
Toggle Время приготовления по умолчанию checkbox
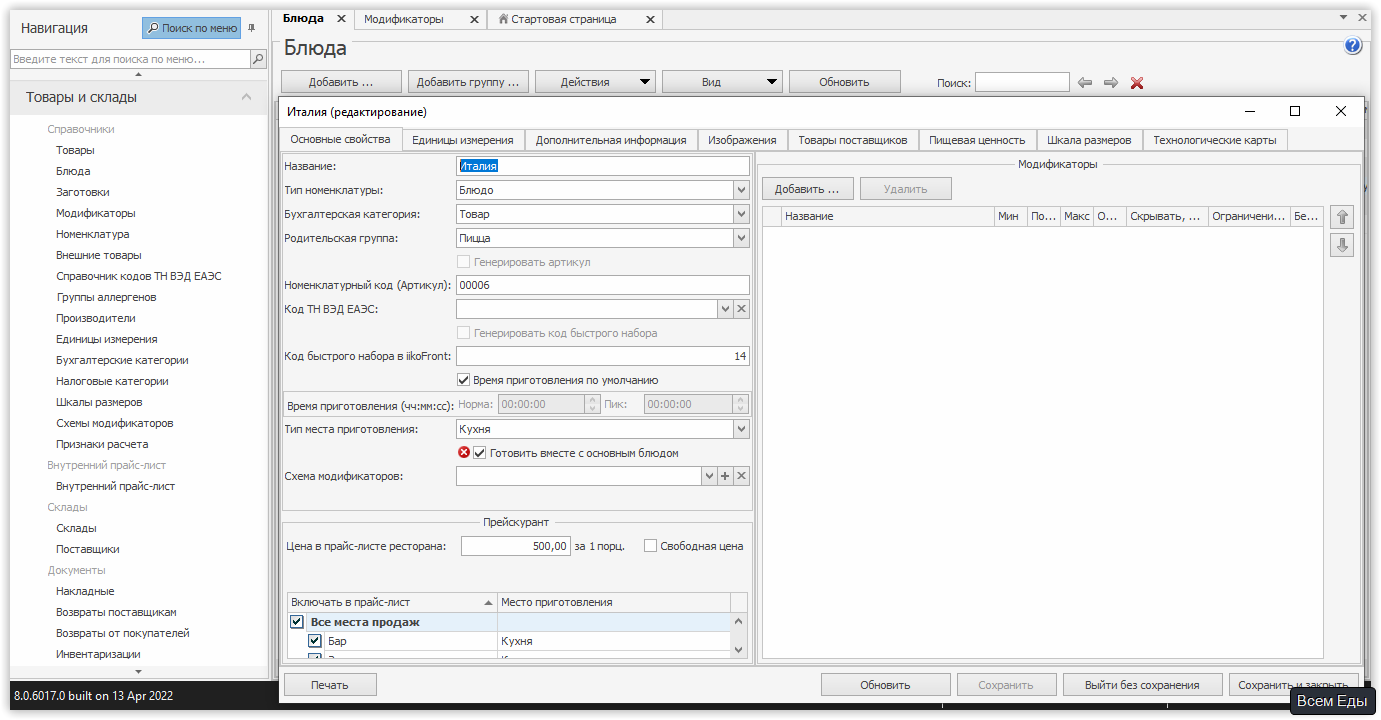(x=464, y=380)
